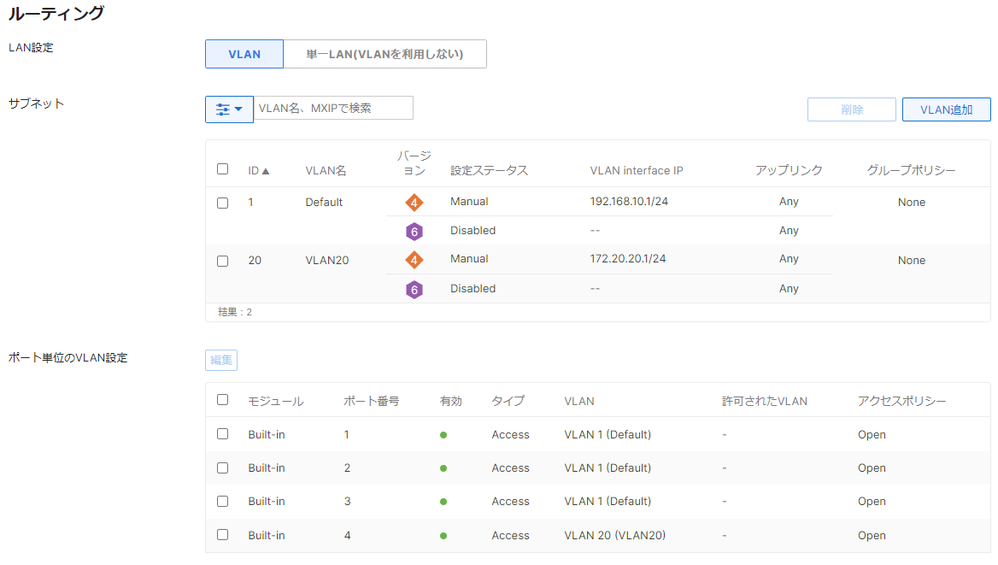Viewport: 998px width, 565px height.
Task: Open the subnet filter options dropdown
Action: coord(229,108)
